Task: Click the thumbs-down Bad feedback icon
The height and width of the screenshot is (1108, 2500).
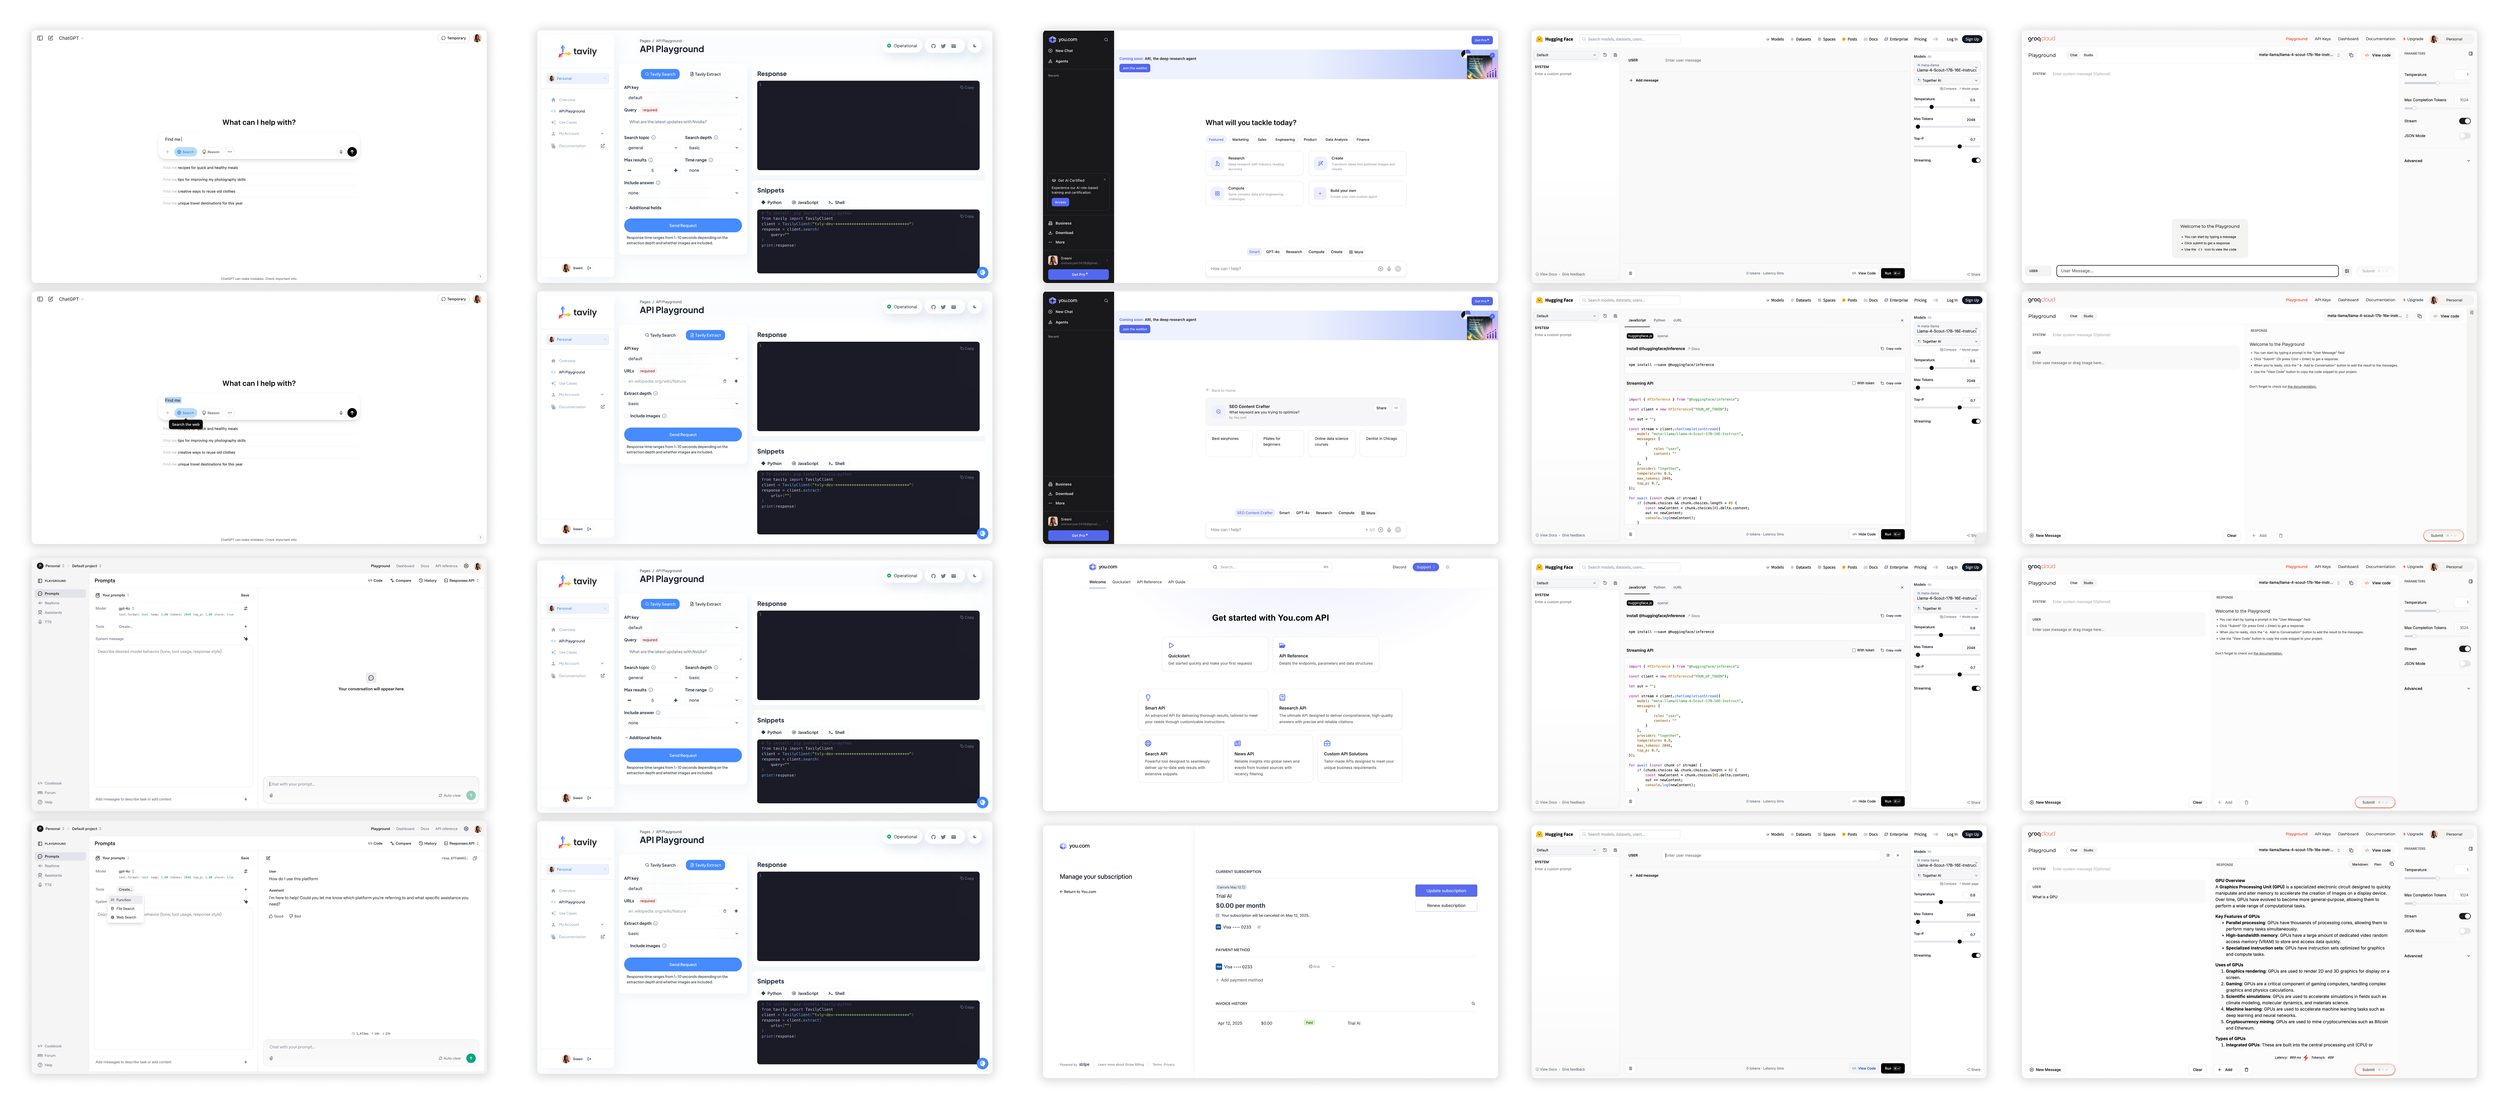Action: [291, 916]
